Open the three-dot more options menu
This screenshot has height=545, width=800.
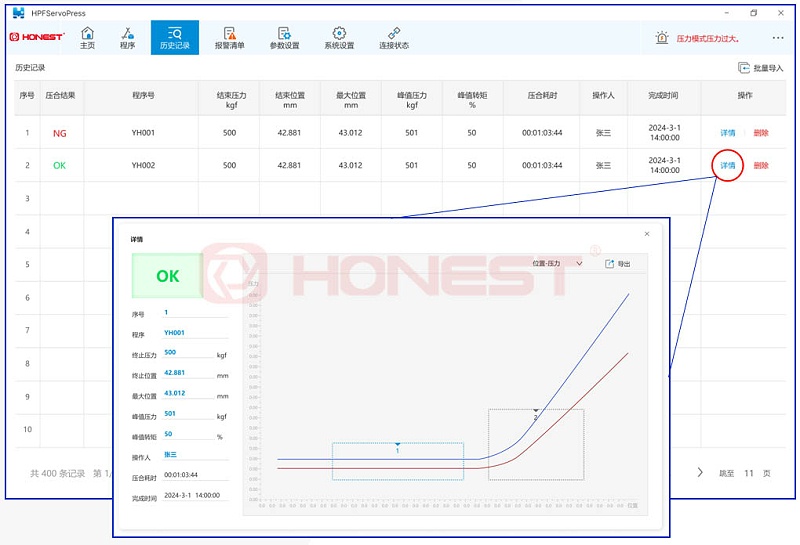pos(778,38)
